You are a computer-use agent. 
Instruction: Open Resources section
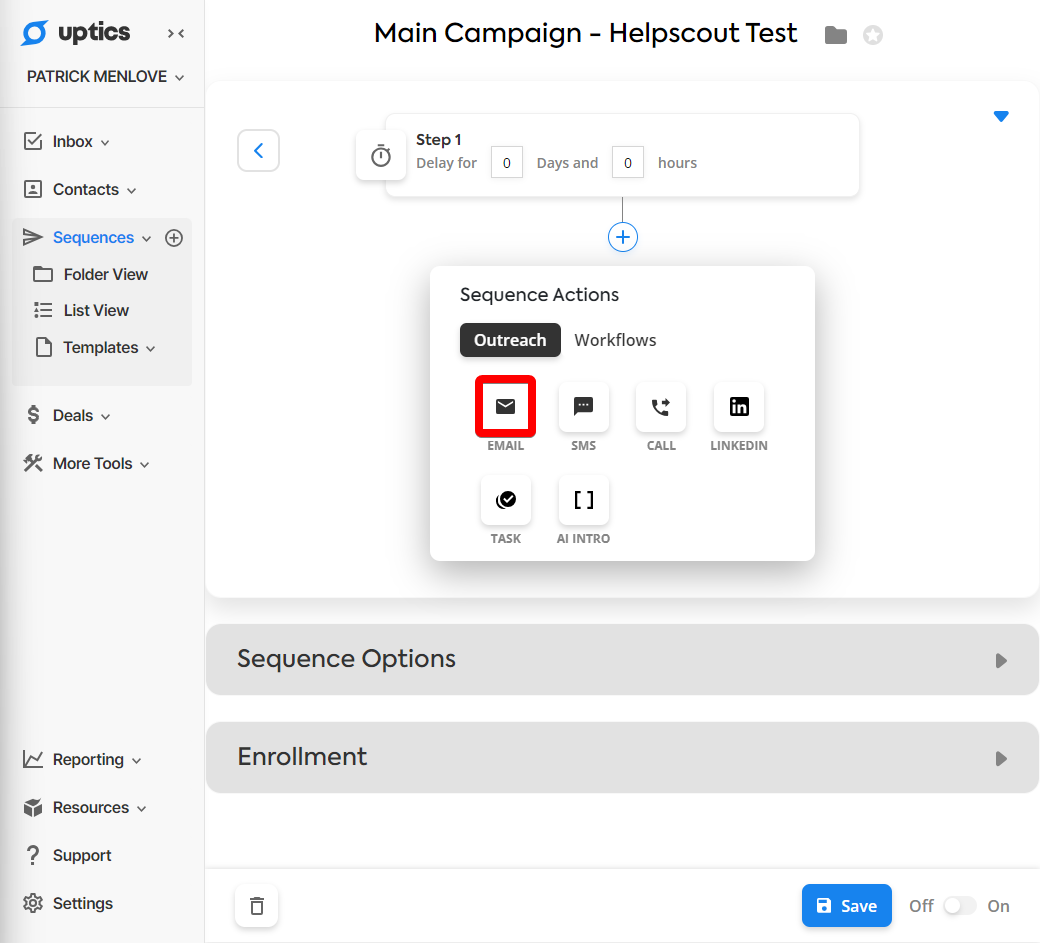(x=84, y=808)
